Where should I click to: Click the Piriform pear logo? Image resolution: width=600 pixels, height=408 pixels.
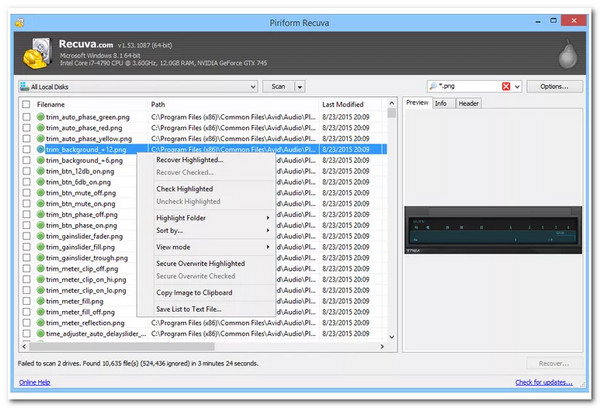[x=567, y=55]
